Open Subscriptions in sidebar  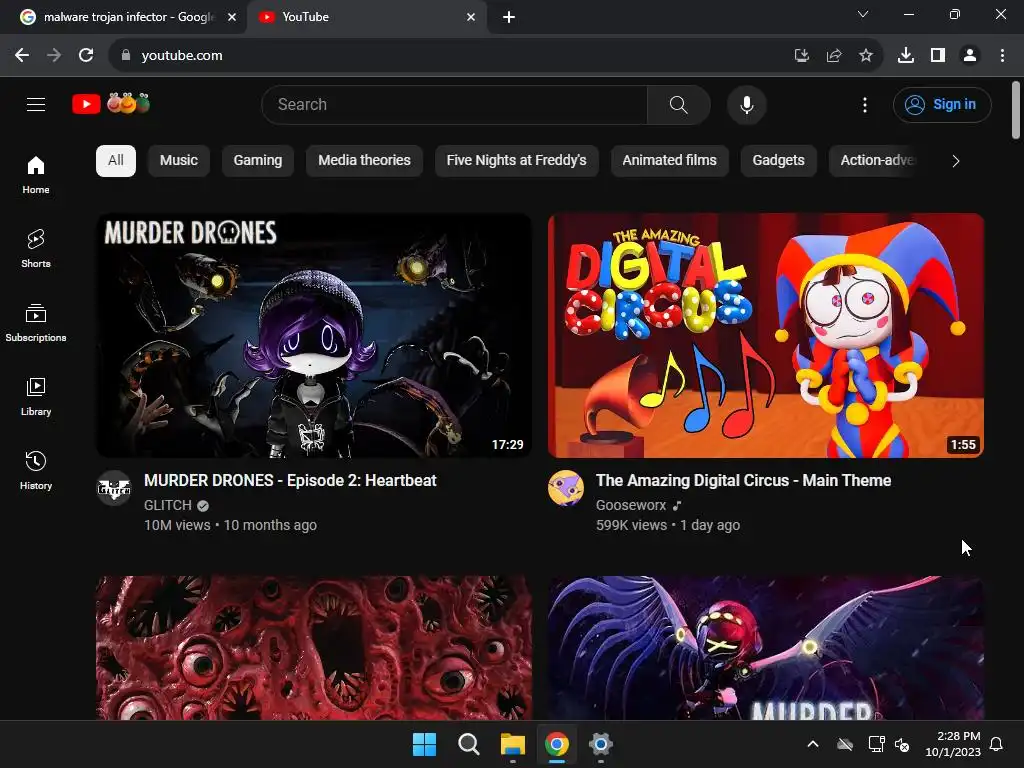pos(36,323)
